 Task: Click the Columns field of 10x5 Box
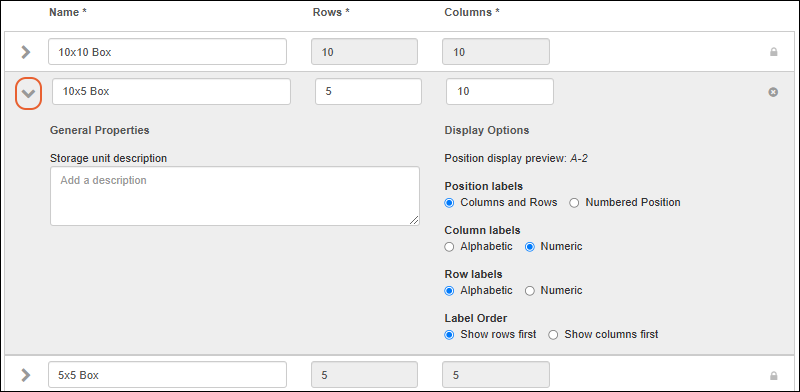499,92
